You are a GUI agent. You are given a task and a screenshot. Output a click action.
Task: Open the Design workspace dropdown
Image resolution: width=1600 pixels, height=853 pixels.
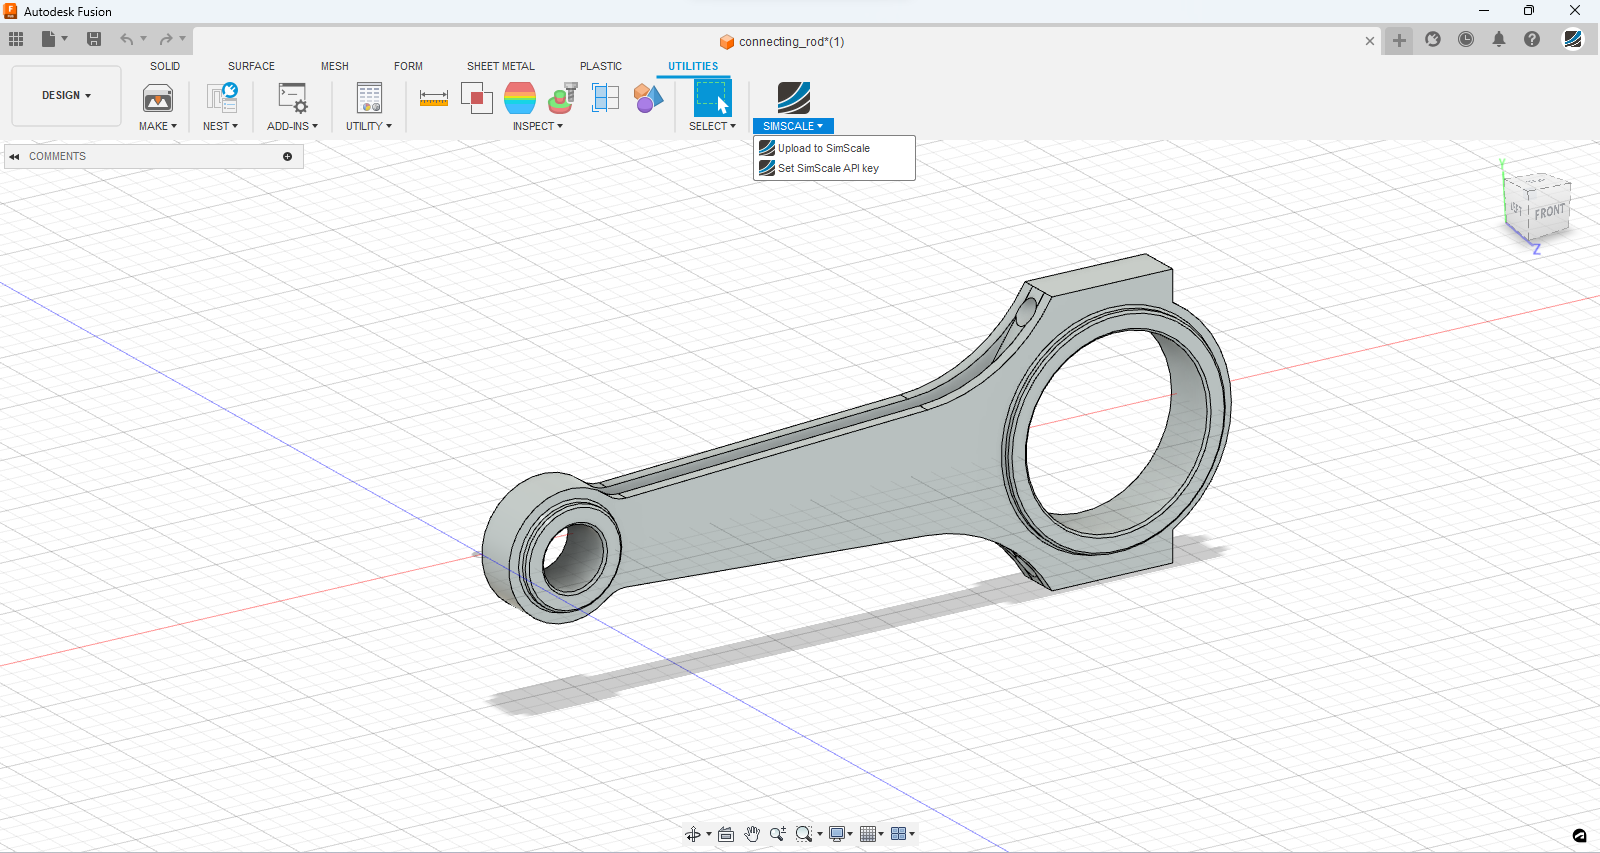pos(66,96)
